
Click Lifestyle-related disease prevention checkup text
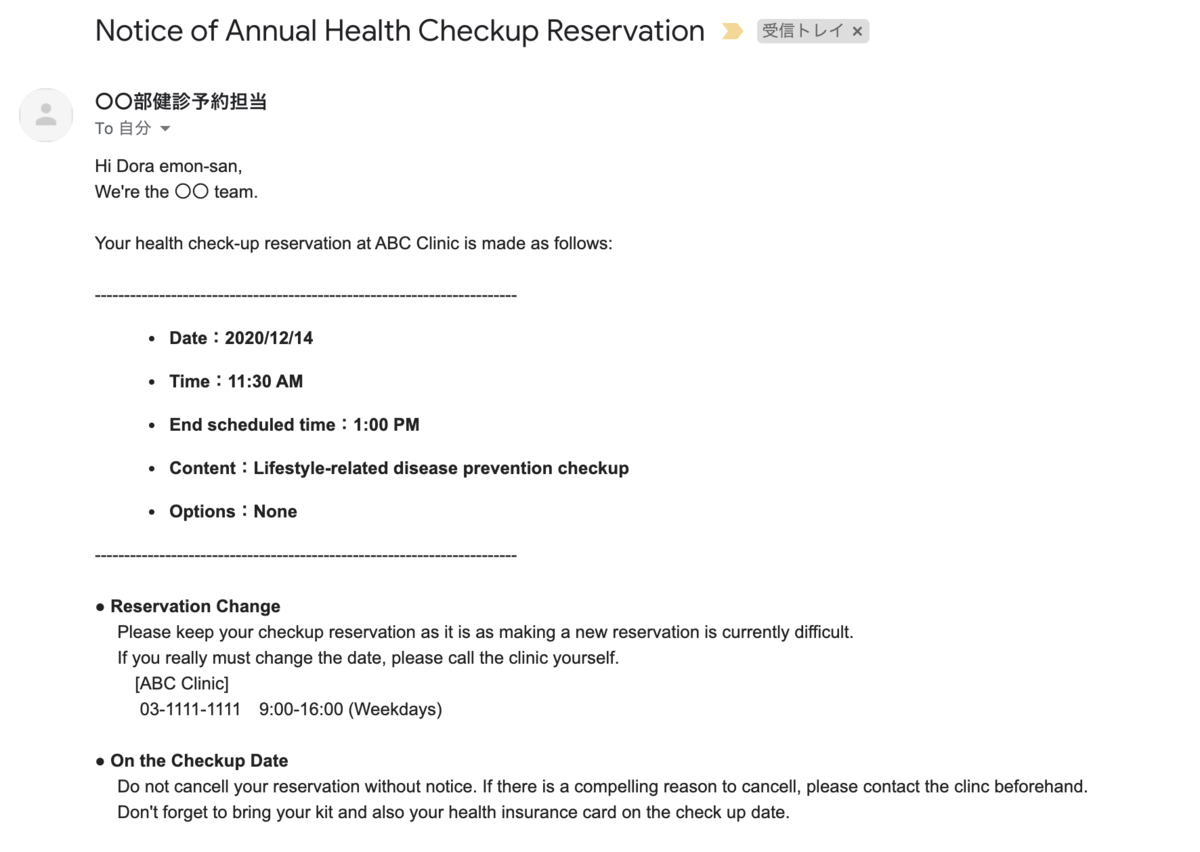point(441,468)
